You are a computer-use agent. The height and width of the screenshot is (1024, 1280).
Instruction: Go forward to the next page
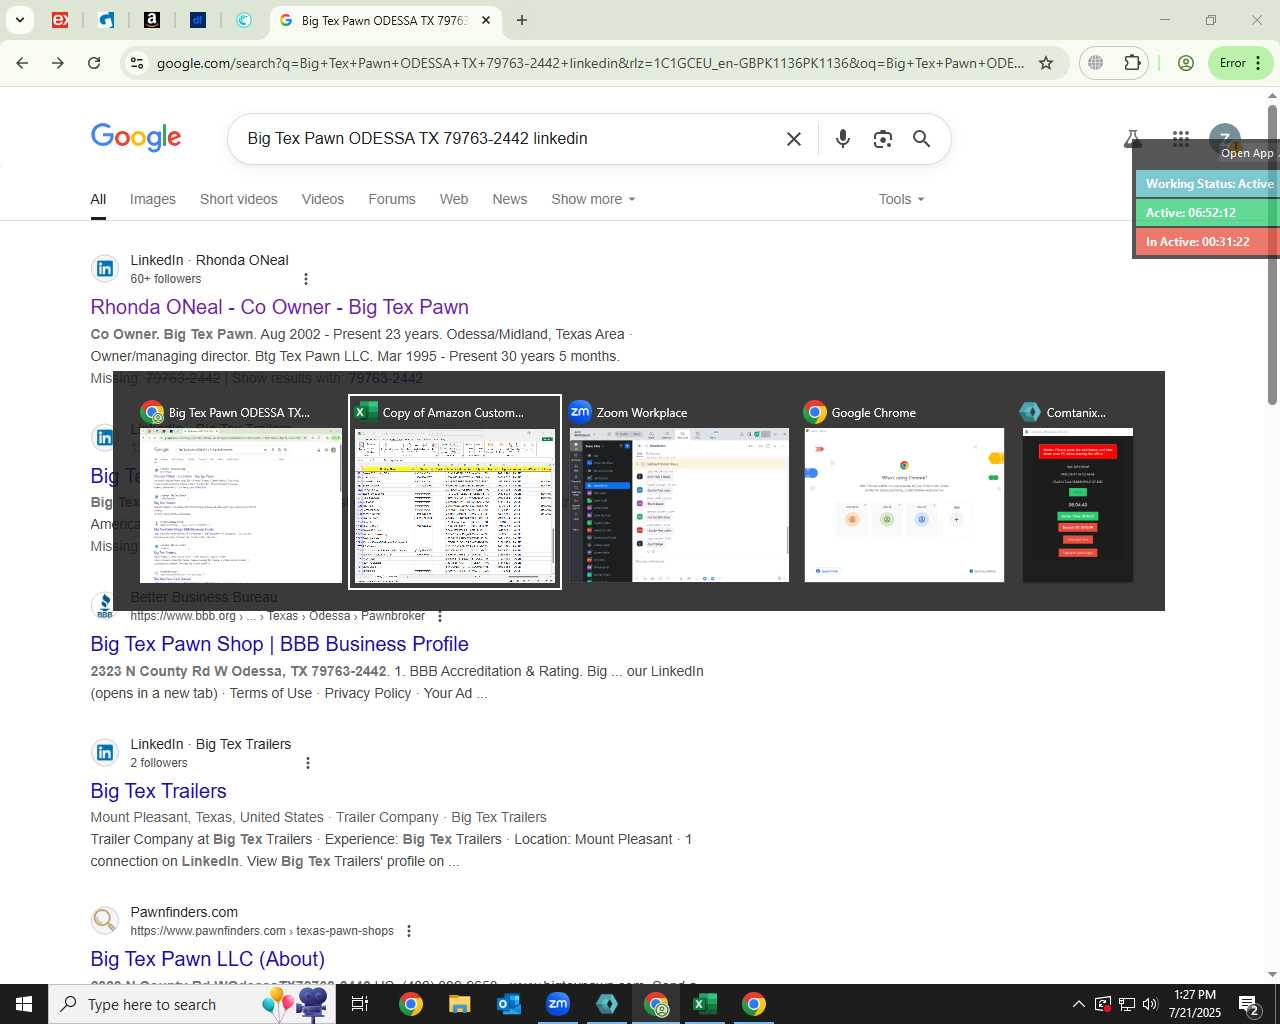tap(58, 63)
